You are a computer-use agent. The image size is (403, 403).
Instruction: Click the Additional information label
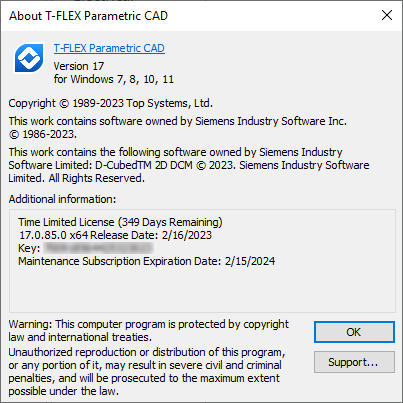62,199
